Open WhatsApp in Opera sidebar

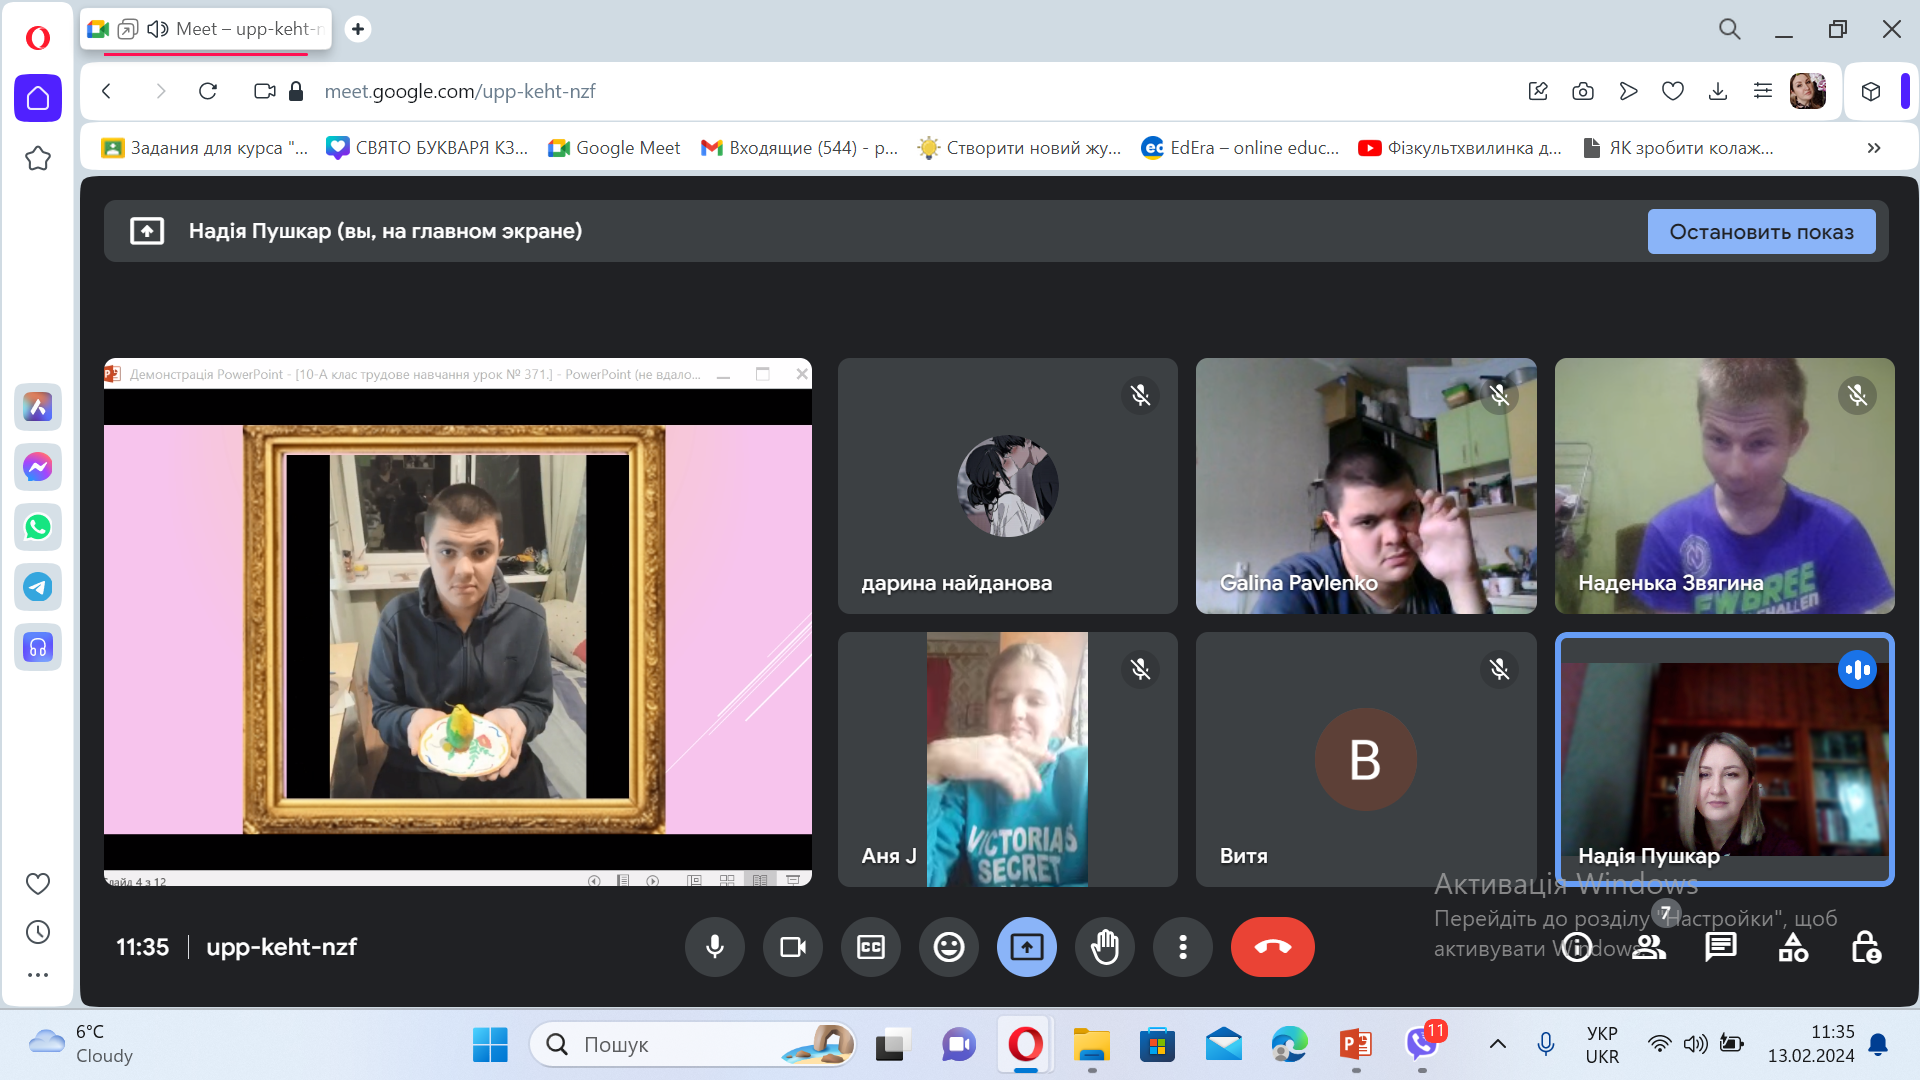pos(38,527)
